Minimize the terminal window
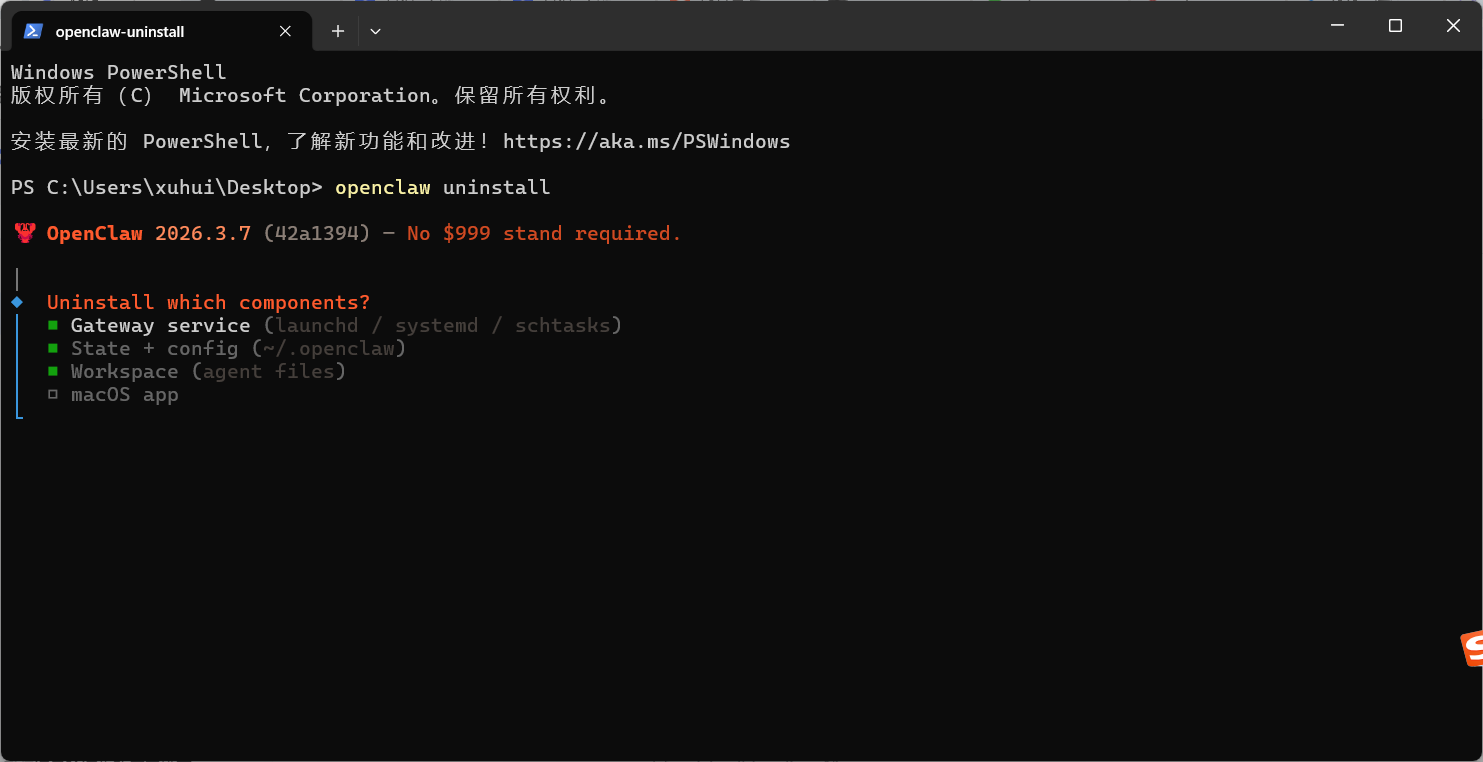The height and width of the screenshot is (762, 1483). (1337, 26)
